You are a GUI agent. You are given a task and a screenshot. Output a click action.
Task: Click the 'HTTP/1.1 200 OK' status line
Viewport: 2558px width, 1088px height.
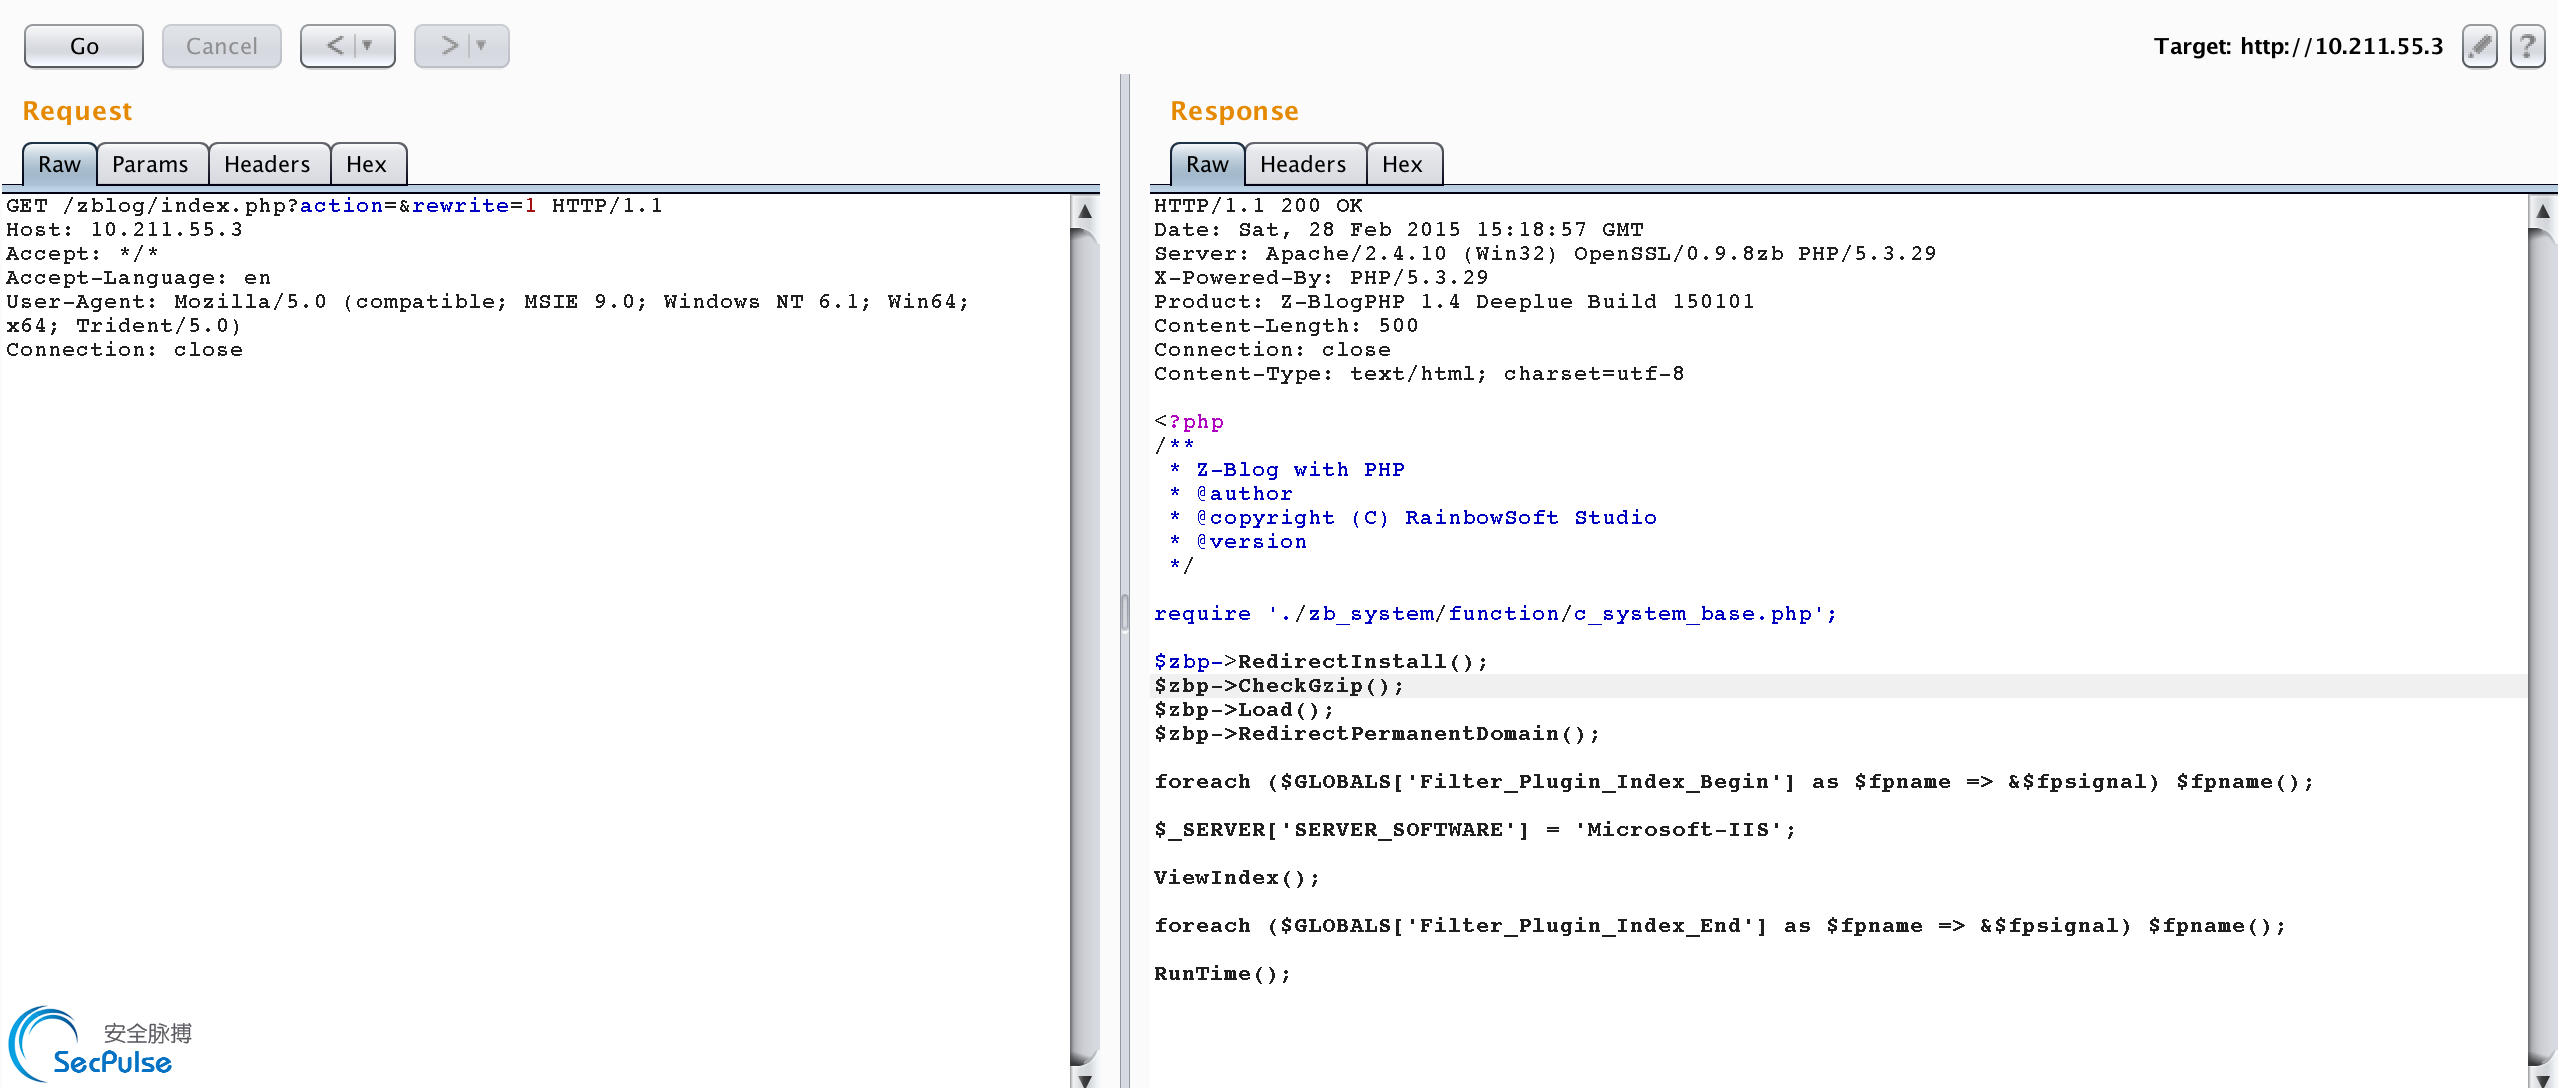[1258, 206]
